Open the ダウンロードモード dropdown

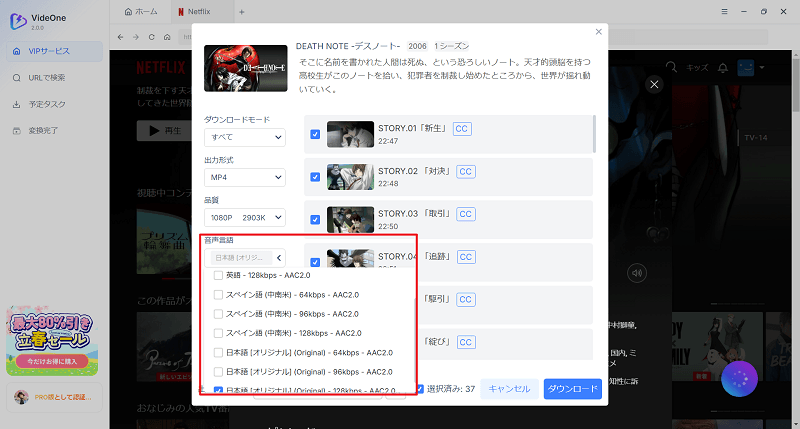[245, 137]
